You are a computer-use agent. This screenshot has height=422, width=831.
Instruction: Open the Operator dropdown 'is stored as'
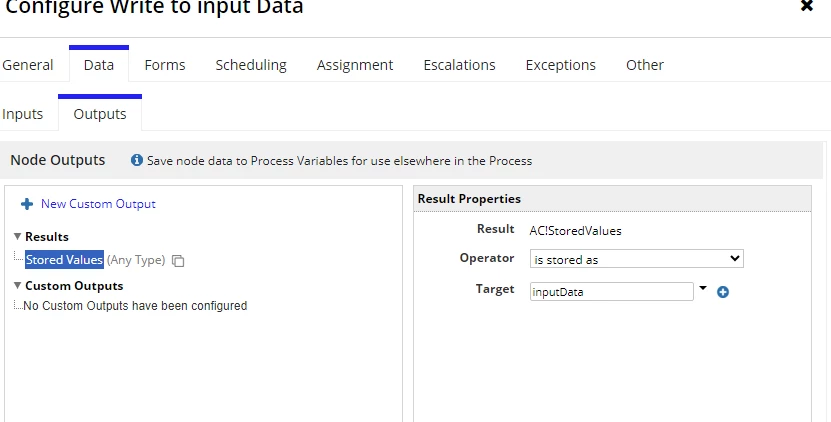click(636, 259)
